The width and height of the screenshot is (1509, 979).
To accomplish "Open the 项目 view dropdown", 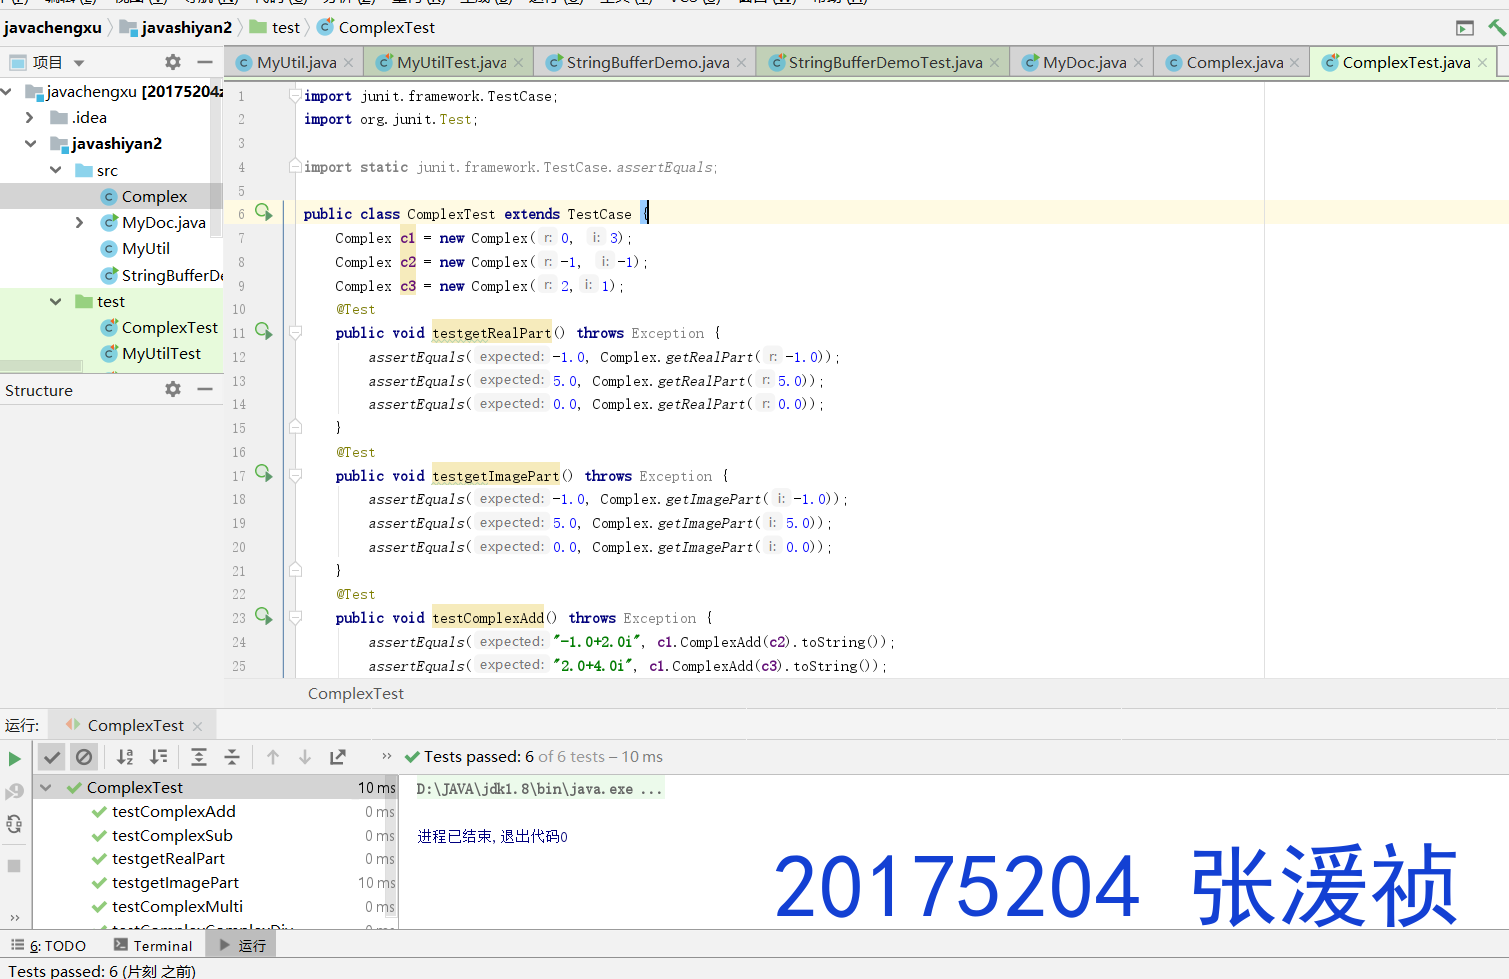I will pyautogui.click(x=79, y=63).
